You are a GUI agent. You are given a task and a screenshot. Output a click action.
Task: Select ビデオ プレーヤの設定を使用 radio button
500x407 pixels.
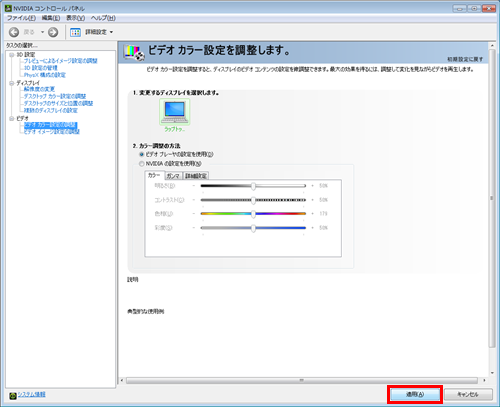coord(142,154)
